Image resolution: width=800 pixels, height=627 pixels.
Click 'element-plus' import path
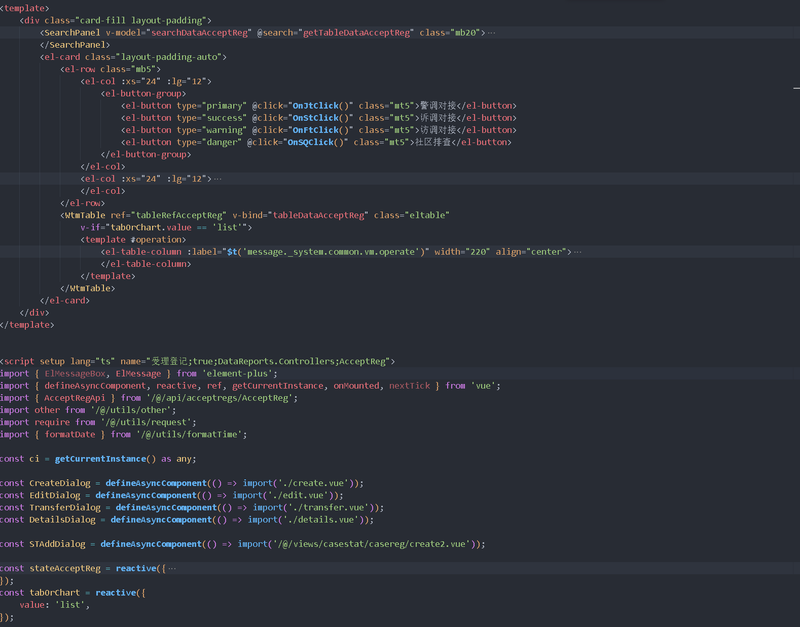(238, 374)
